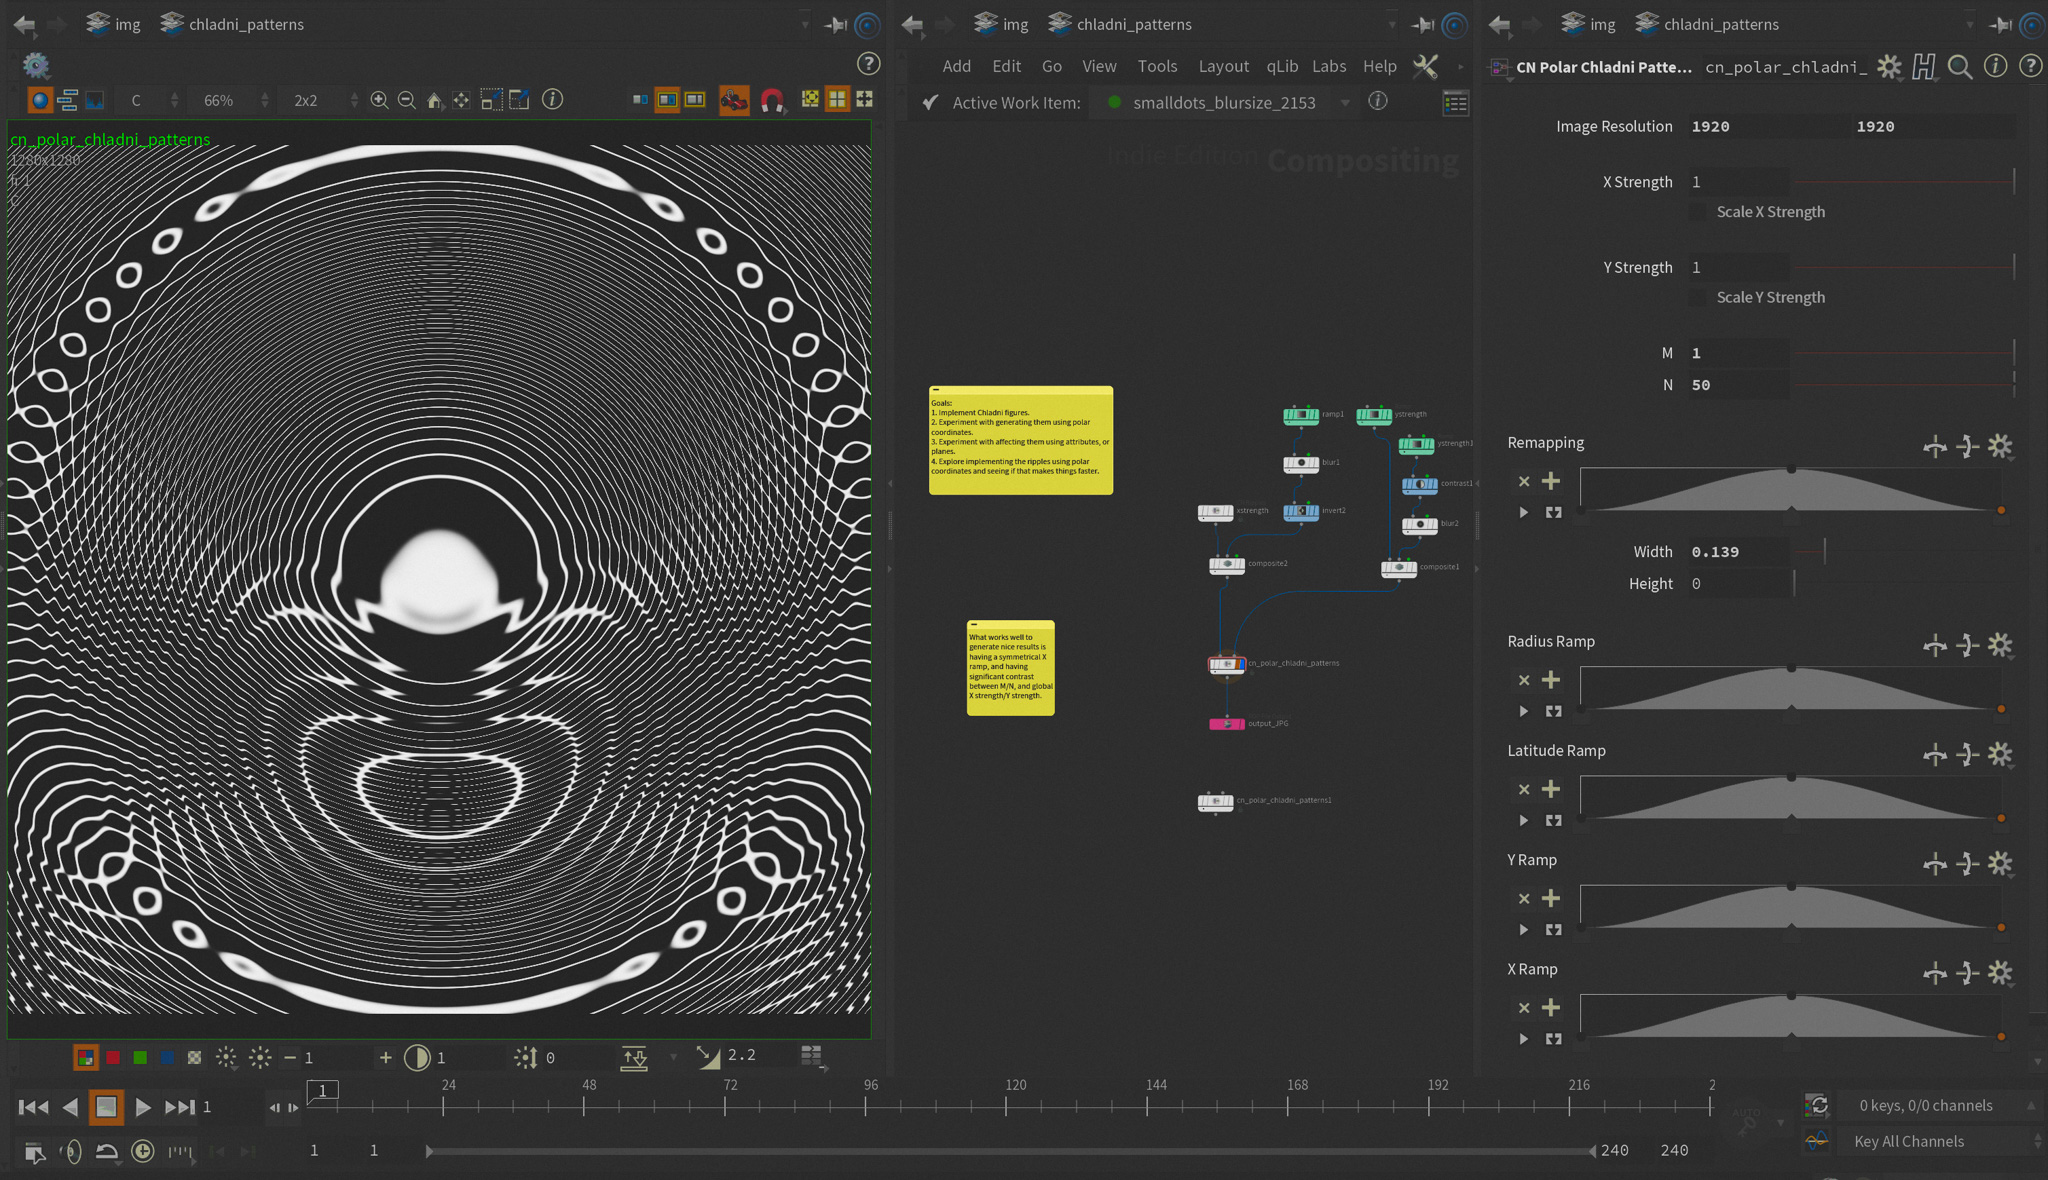Click the gamma correction icon beside 2.2
The image size is (2048, 1180).
(708, 1056)
